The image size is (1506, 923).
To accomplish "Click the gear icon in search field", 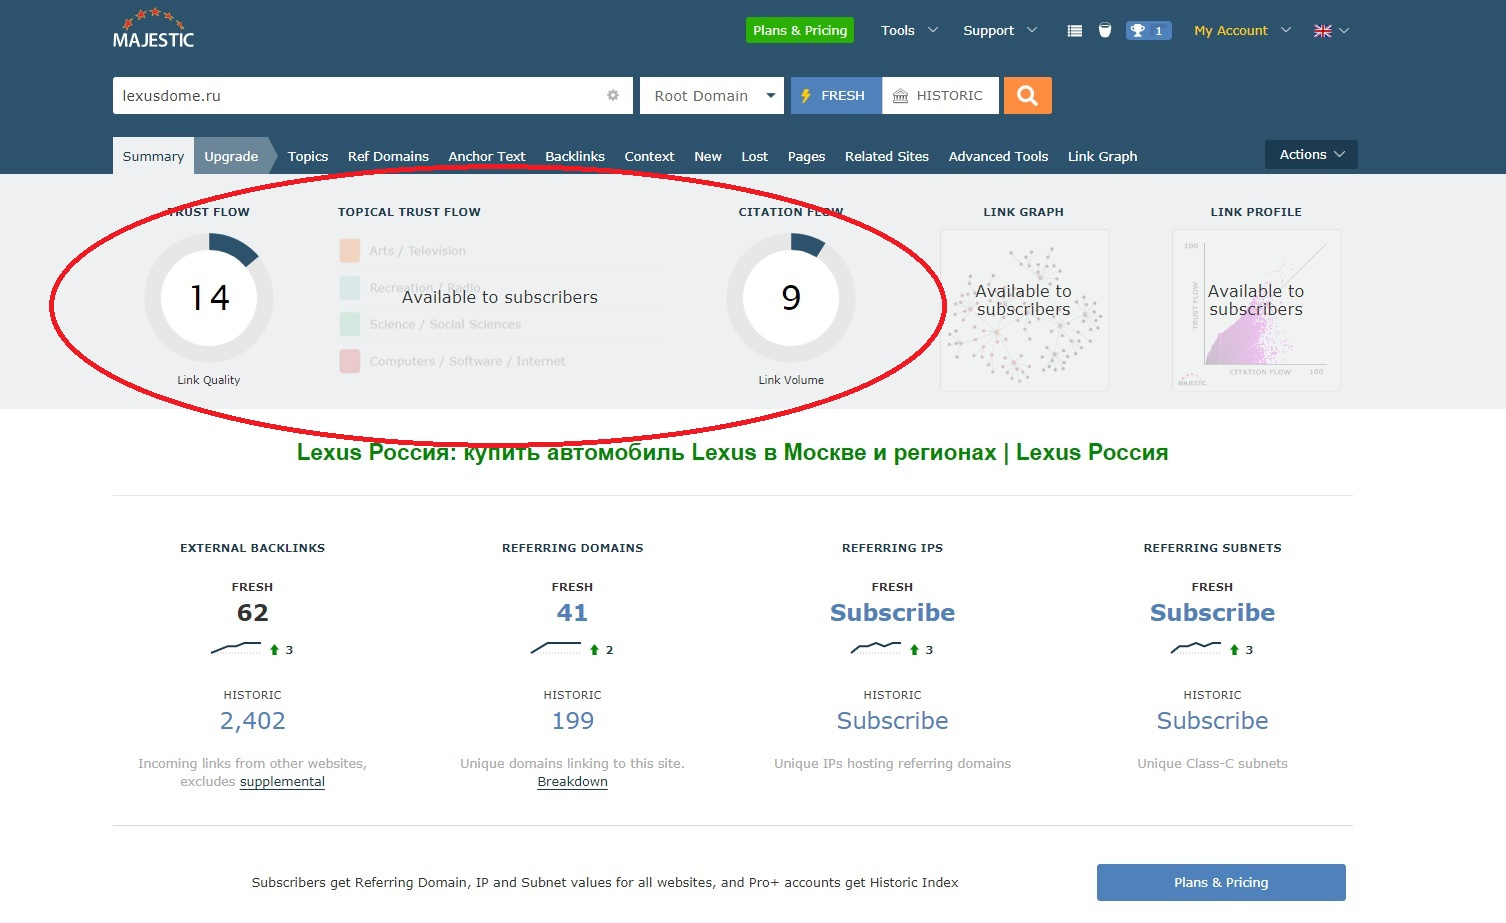I will click(613, 95).
